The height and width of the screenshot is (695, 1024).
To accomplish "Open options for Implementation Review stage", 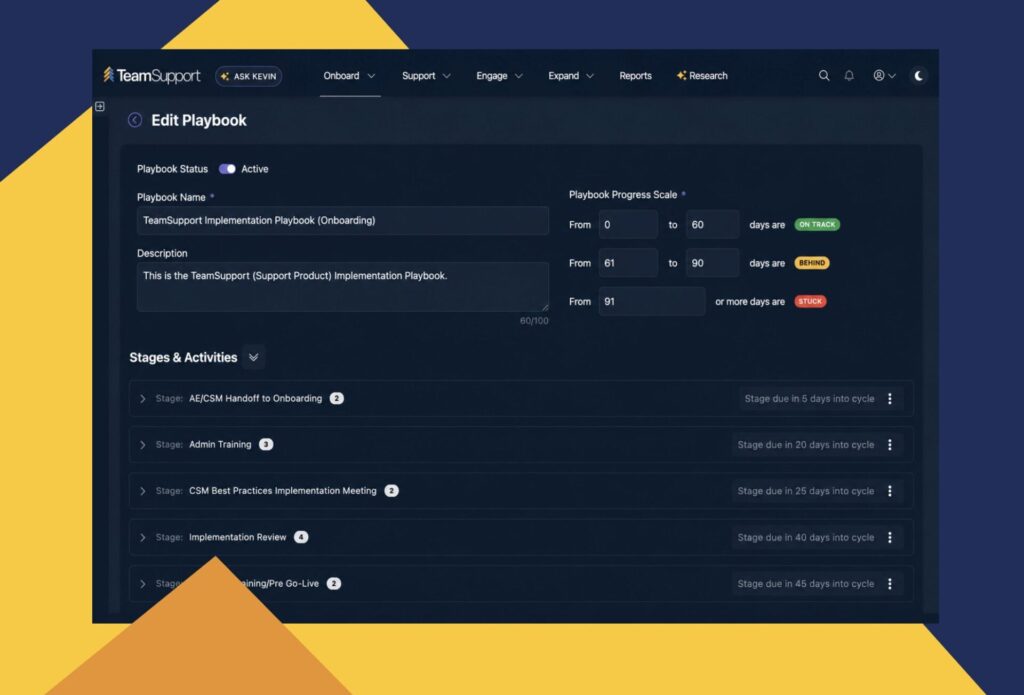I will (x=889, y=538).
